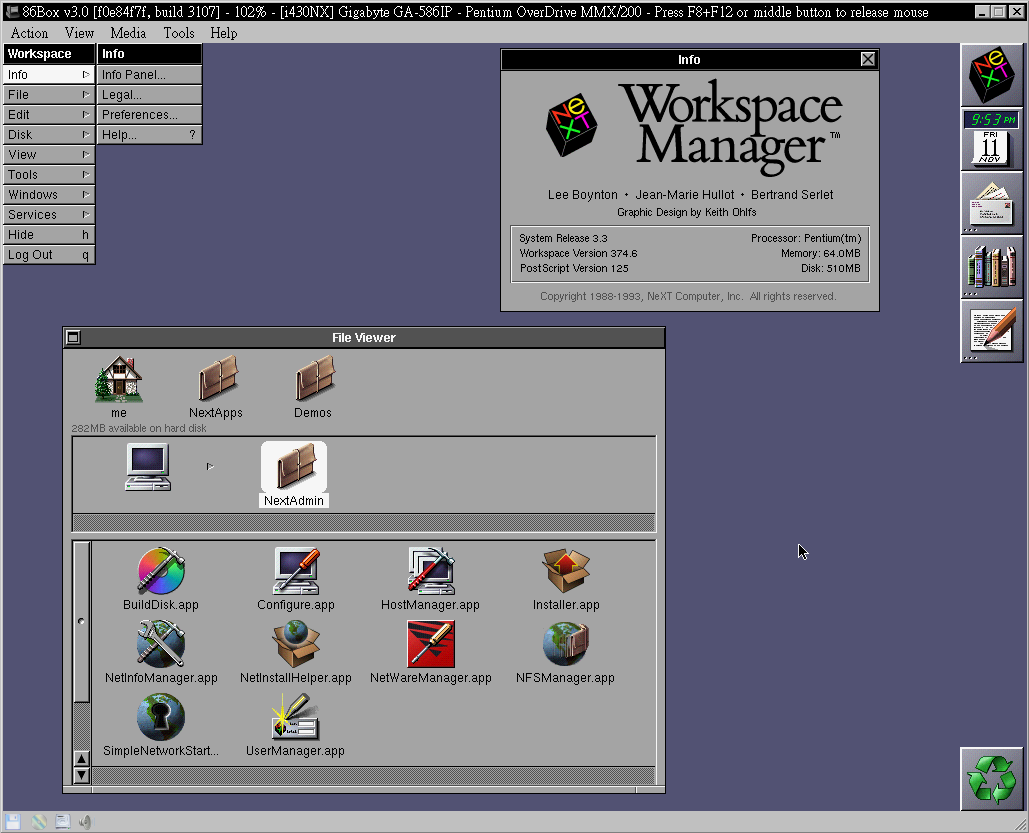1029x833 pixels.
Task: Click horizontal scroller under browser path
Action: pos(364,523)
